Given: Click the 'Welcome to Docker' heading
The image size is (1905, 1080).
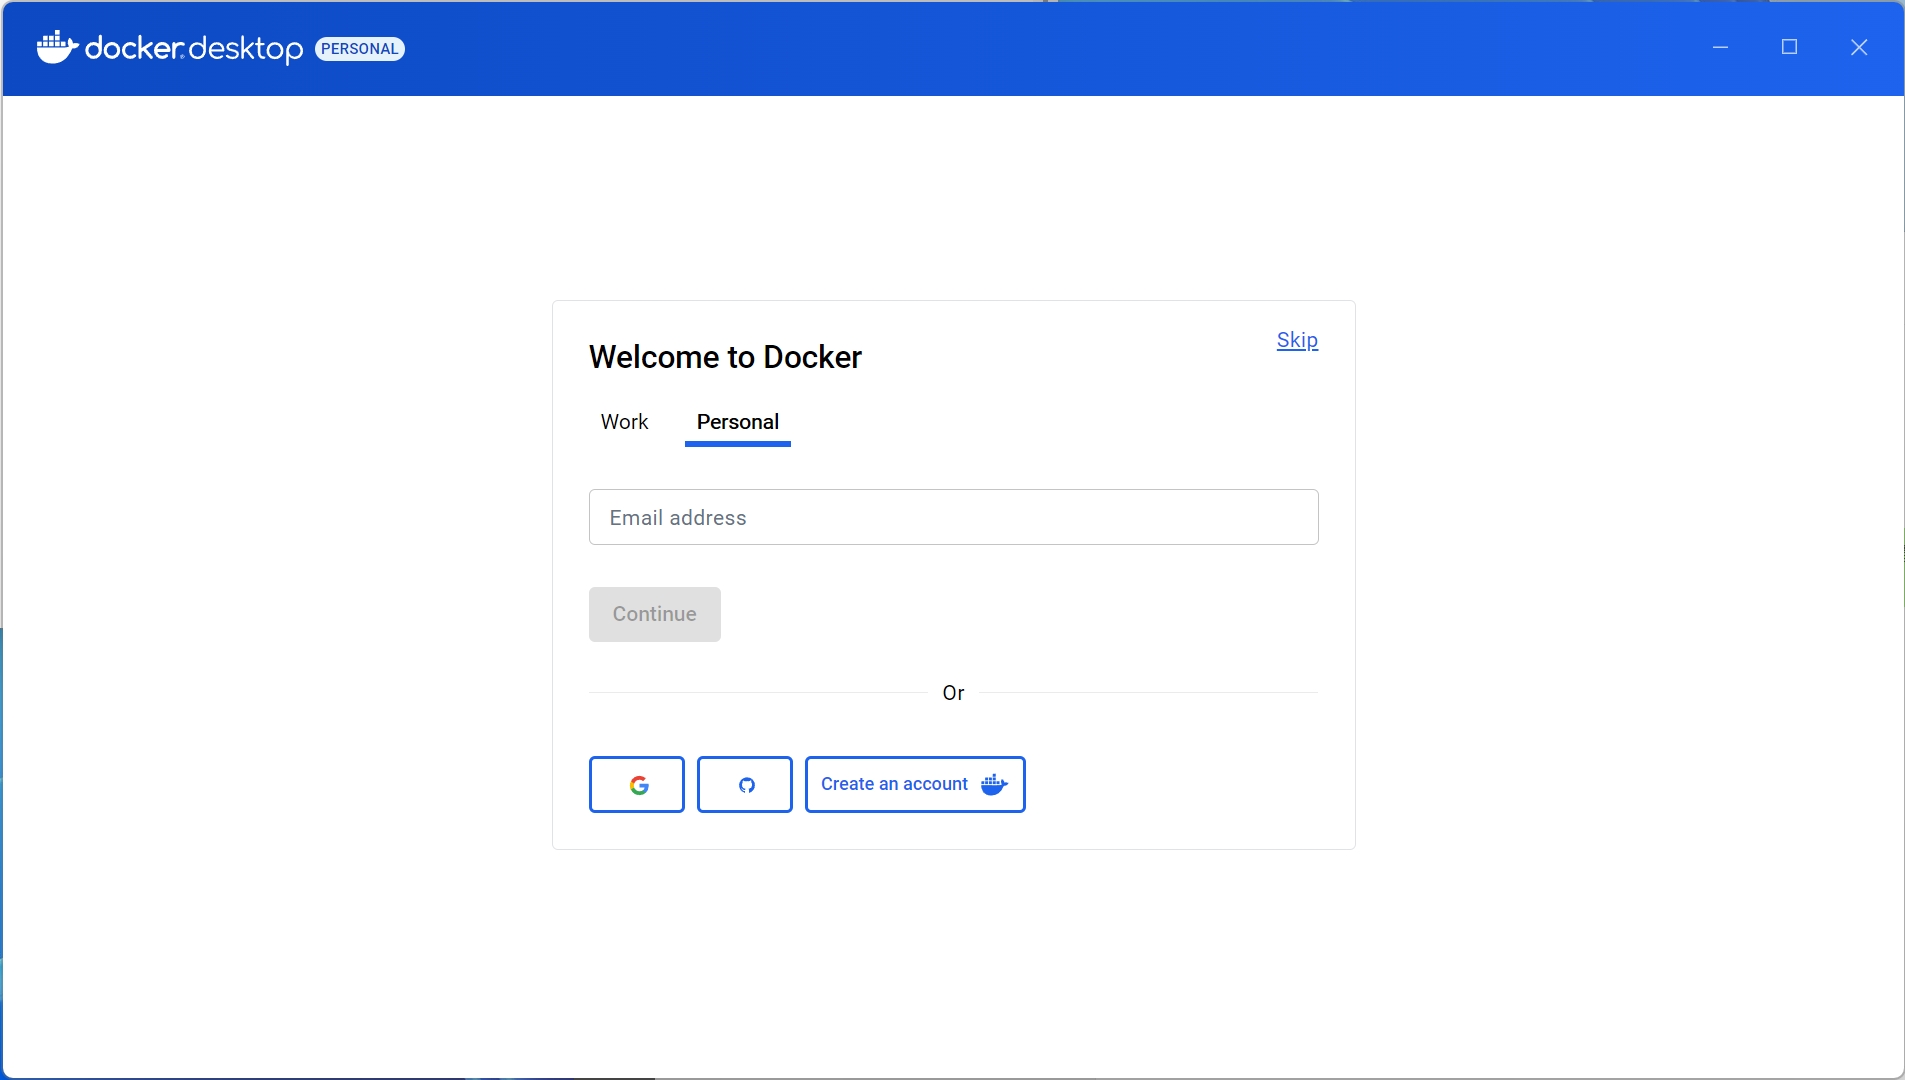Looking at the screenshot, I should coord(725,357).
